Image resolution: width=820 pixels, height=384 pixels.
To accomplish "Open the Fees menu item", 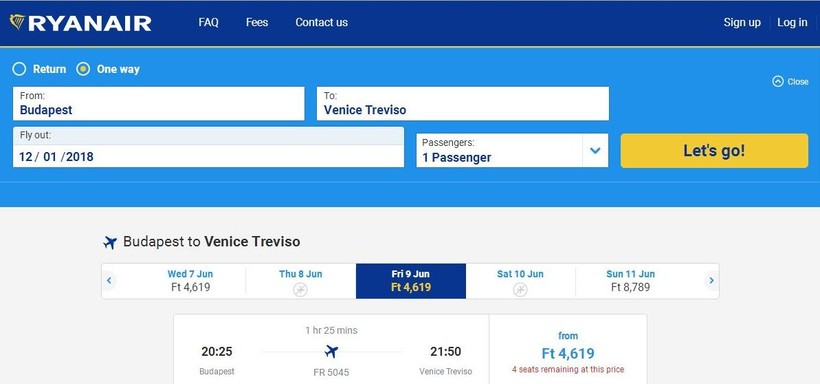I will [x=257, y=22].
